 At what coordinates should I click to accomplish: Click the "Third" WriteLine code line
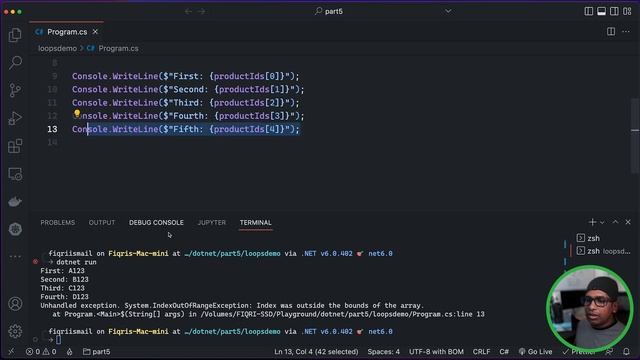[x=186, y=102]
